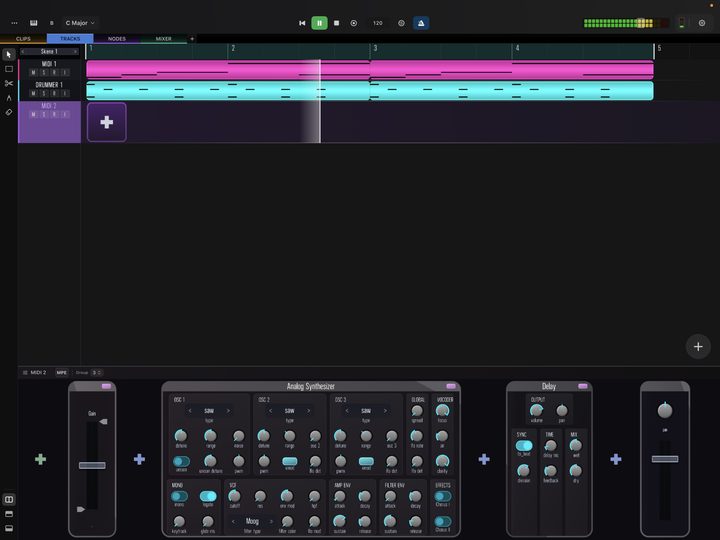720x540 pixels.
Task: Click the 120 tempo field
Action: click(x=378, y=23)
